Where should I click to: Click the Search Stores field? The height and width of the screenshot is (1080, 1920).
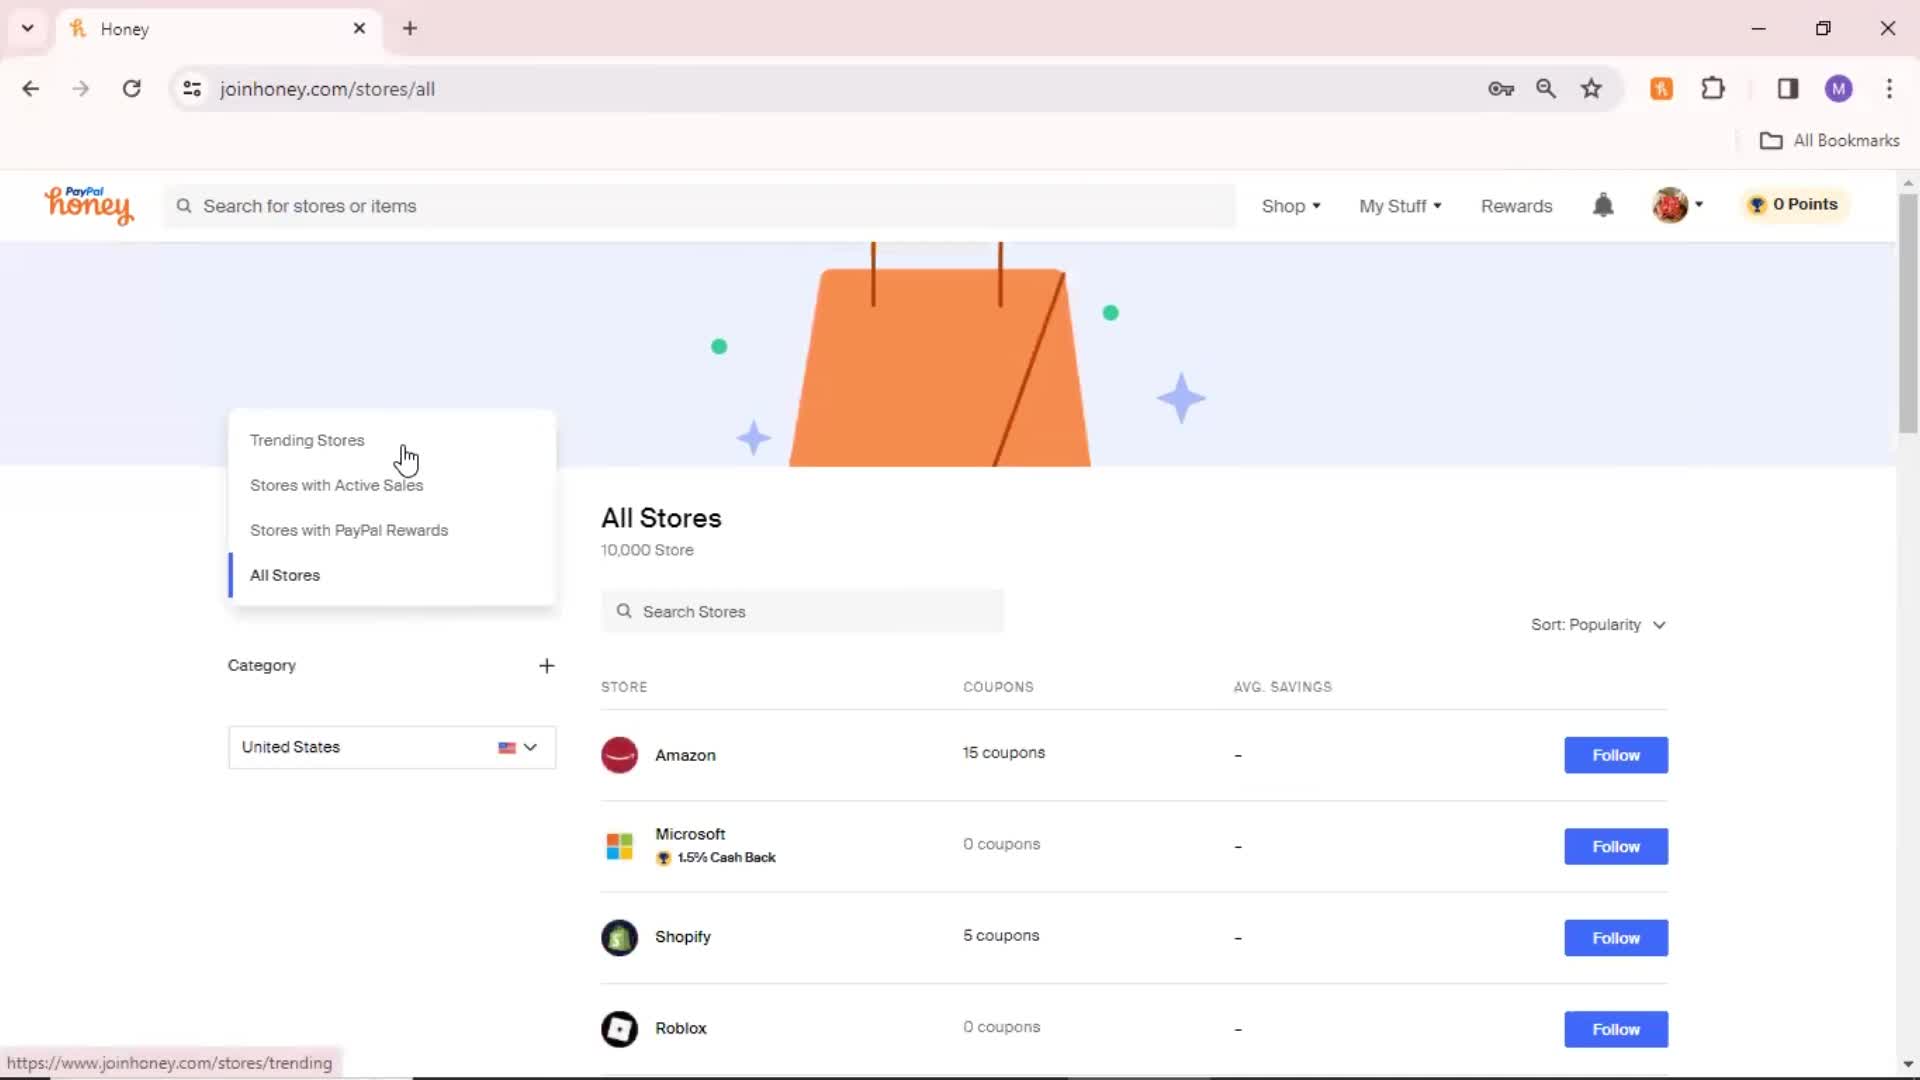pos(802,611)
